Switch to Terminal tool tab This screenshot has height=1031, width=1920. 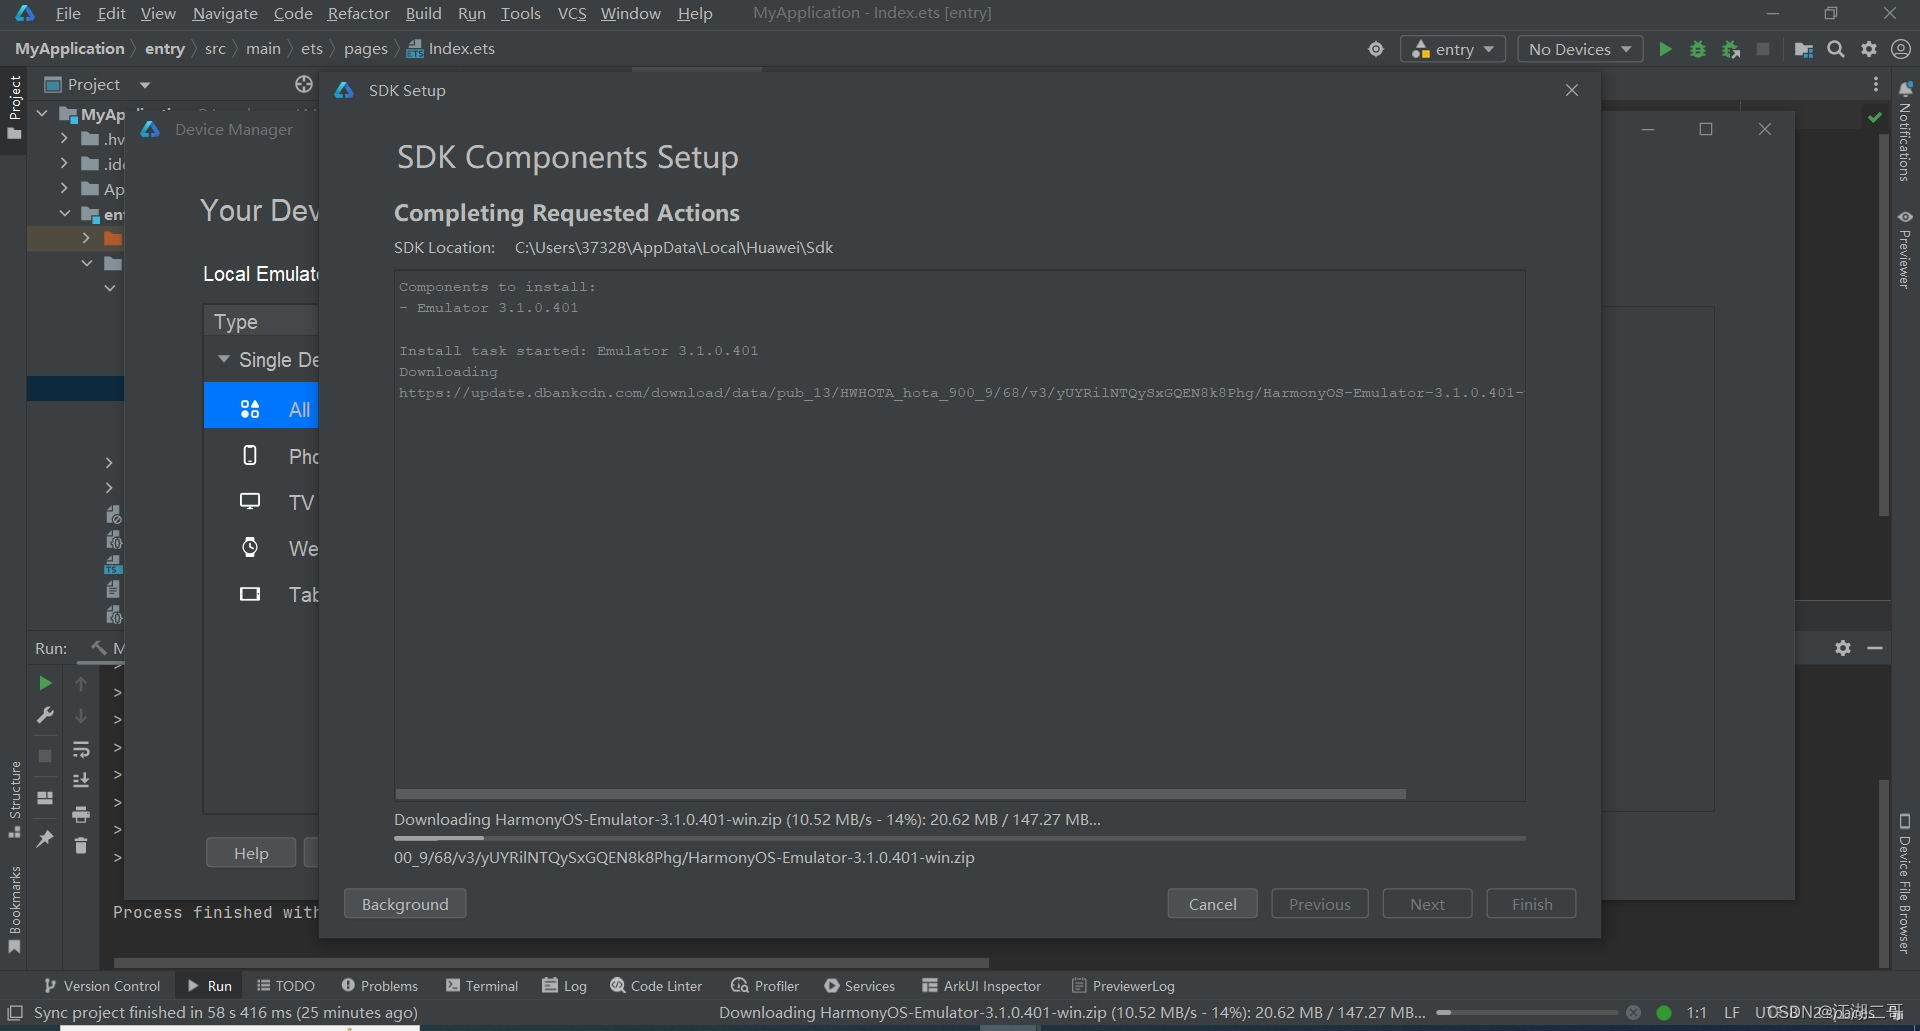click(482, 986)
